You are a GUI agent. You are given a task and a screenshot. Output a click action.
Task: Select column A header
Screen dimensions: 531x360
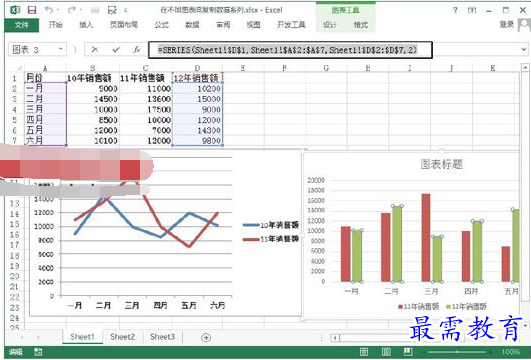(x=45, y=68)
